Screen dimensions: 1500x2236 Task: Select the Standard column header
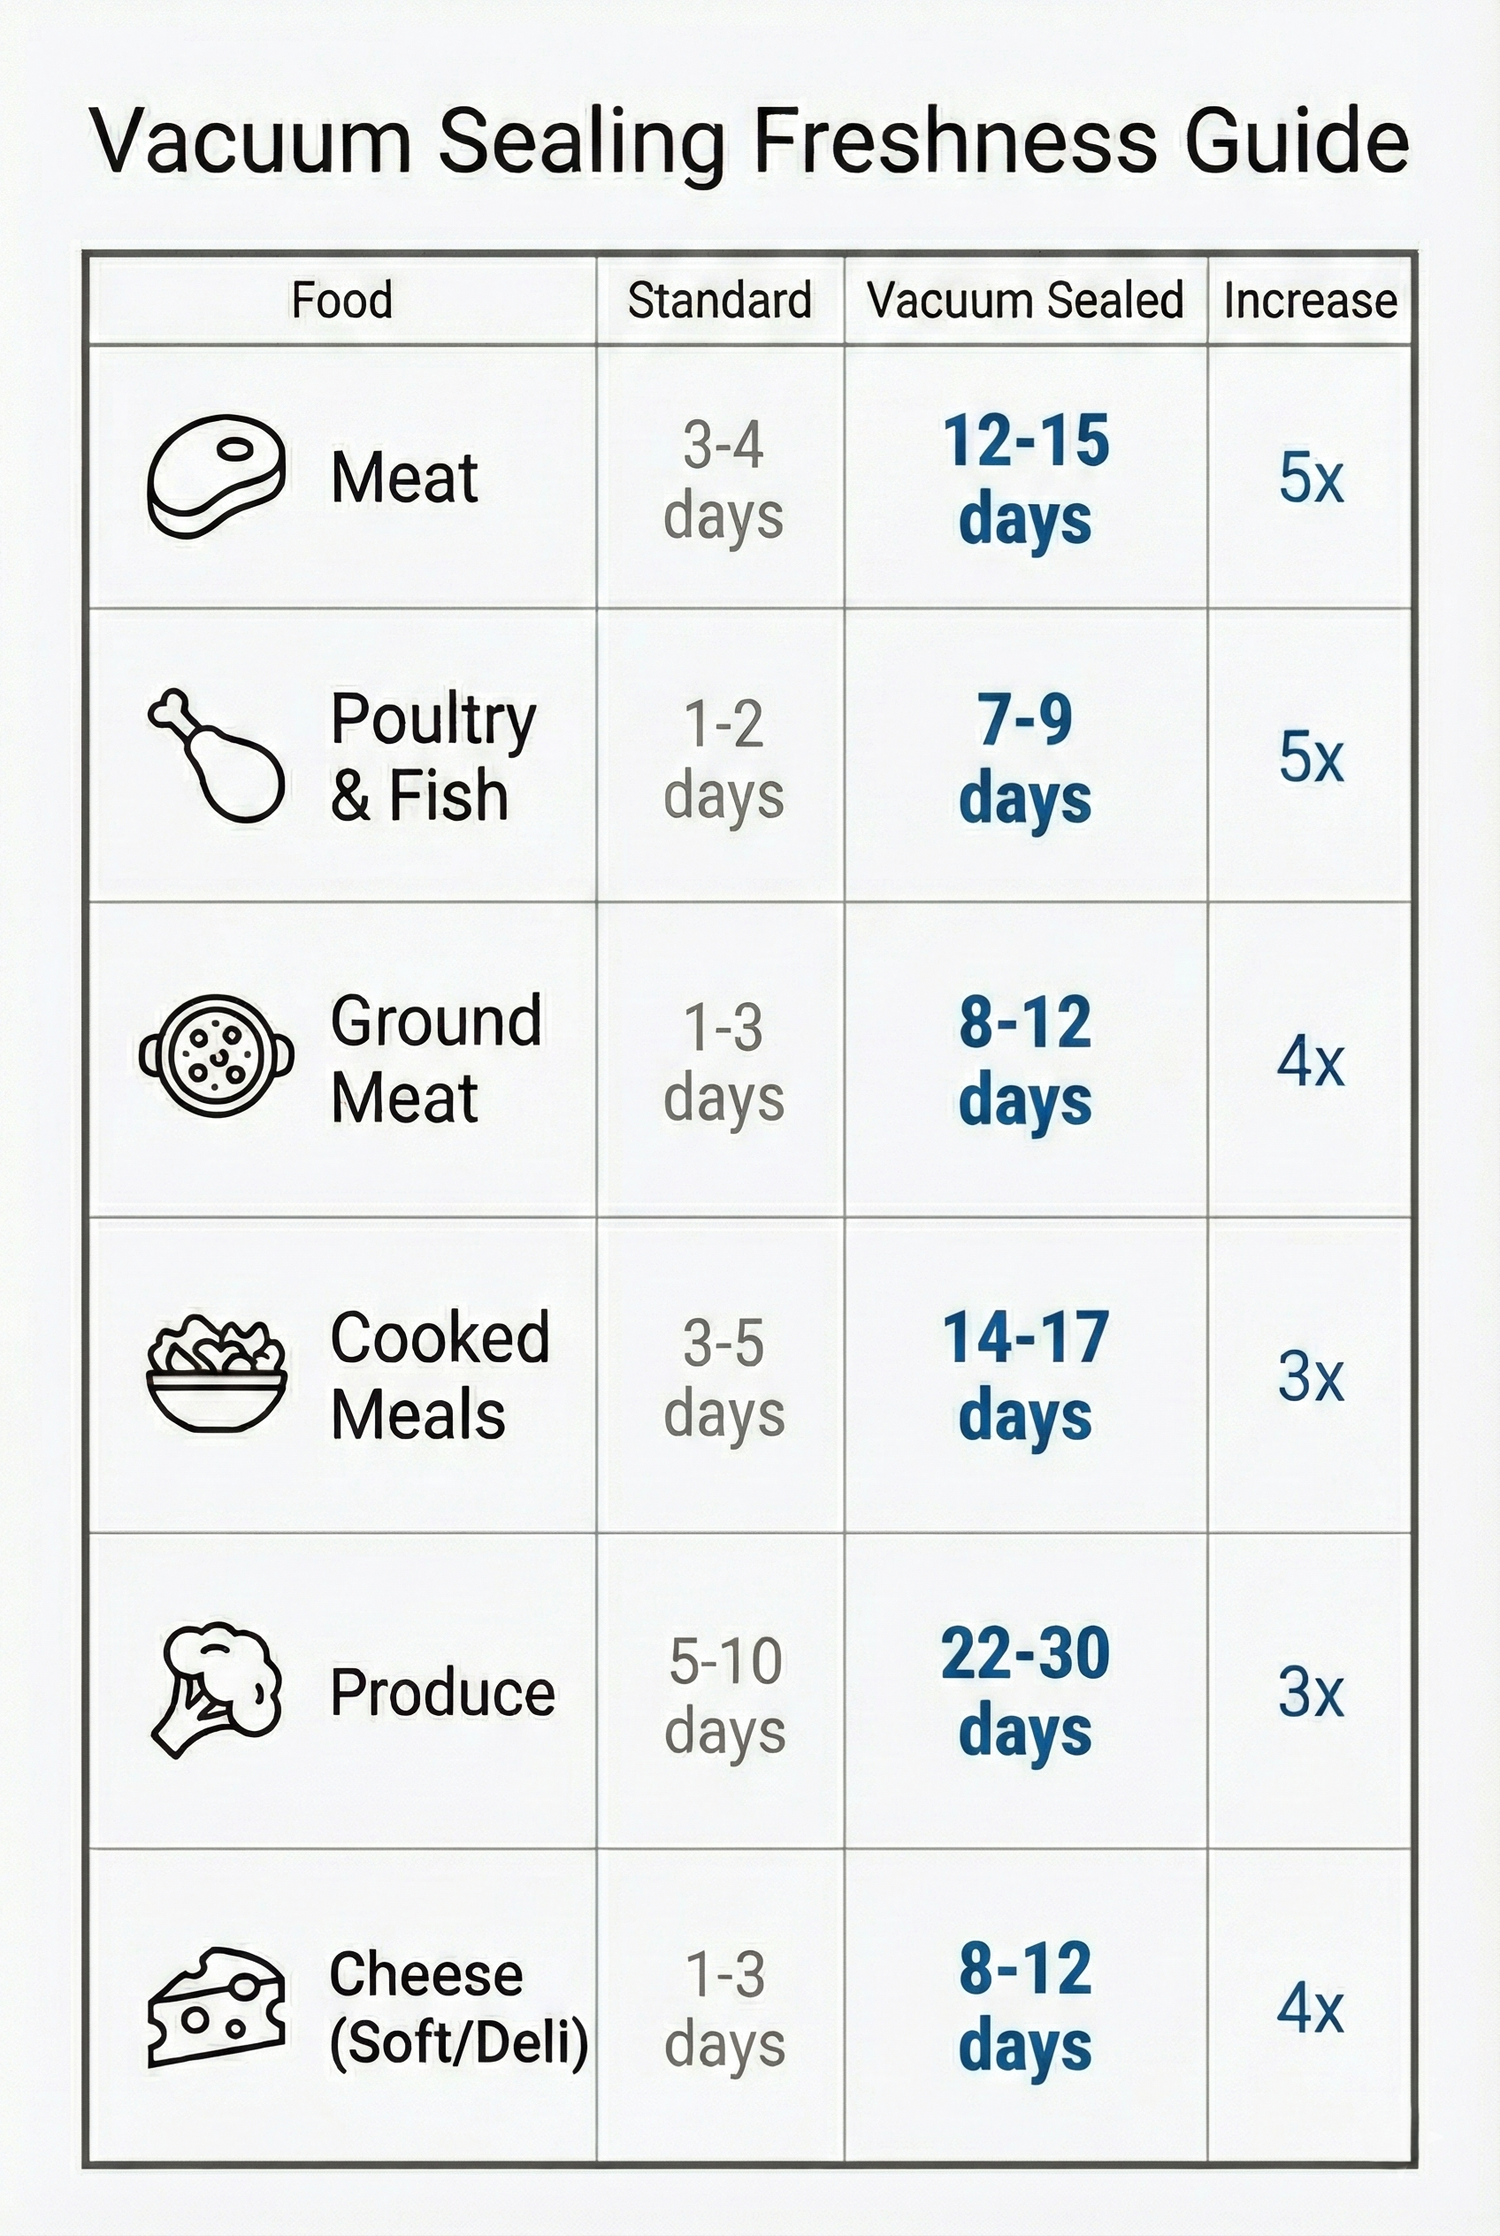[719, 300]
